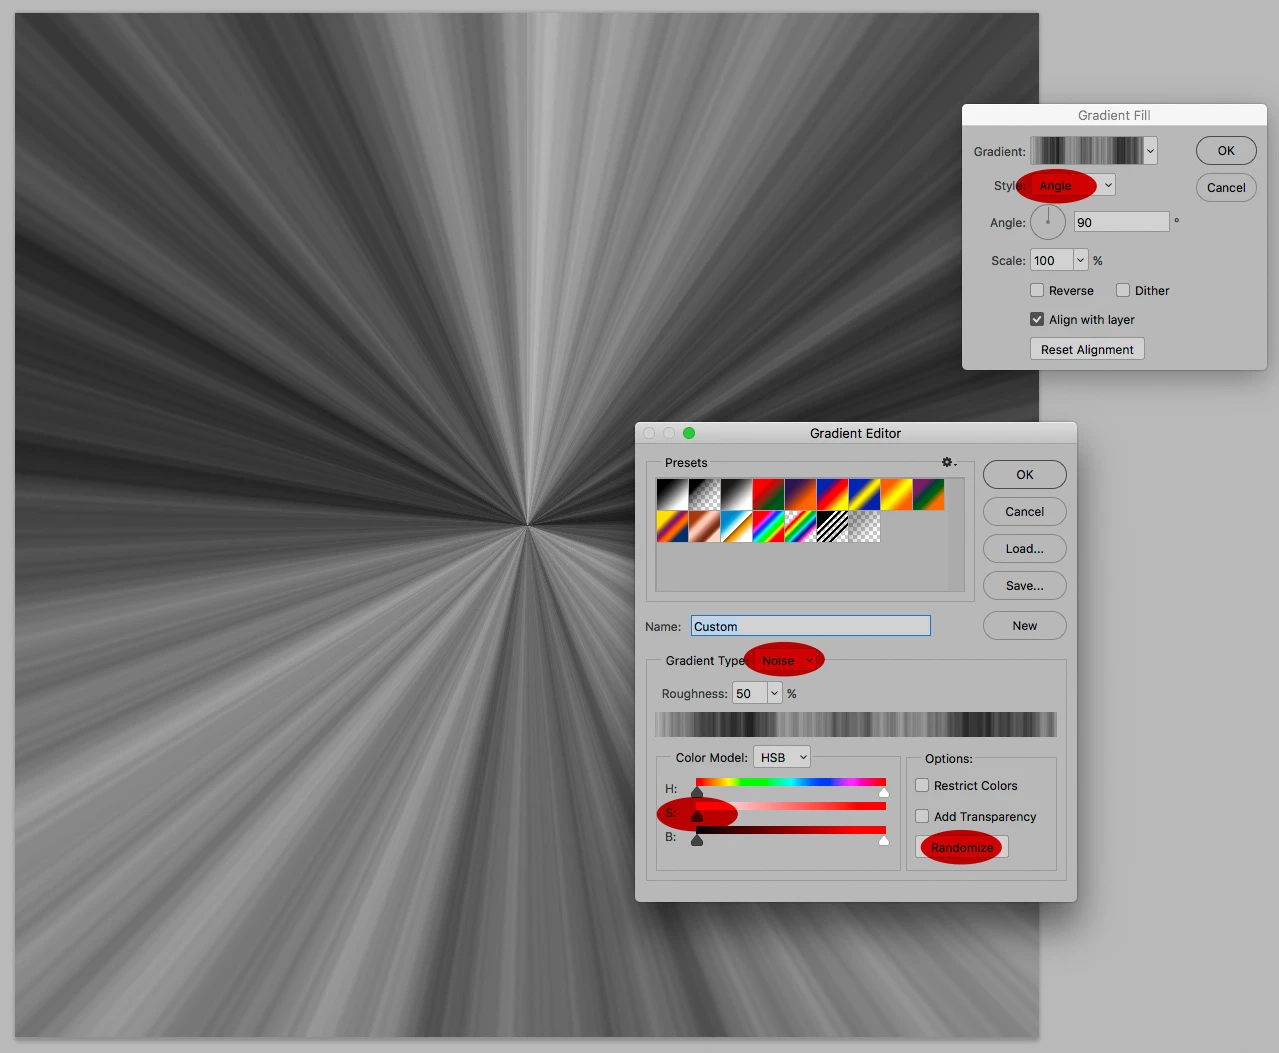This screenshot has width=1279, height=1053.
Task: Pick the opaque Spectrum rainbow preset
Action: click(768, 526)
